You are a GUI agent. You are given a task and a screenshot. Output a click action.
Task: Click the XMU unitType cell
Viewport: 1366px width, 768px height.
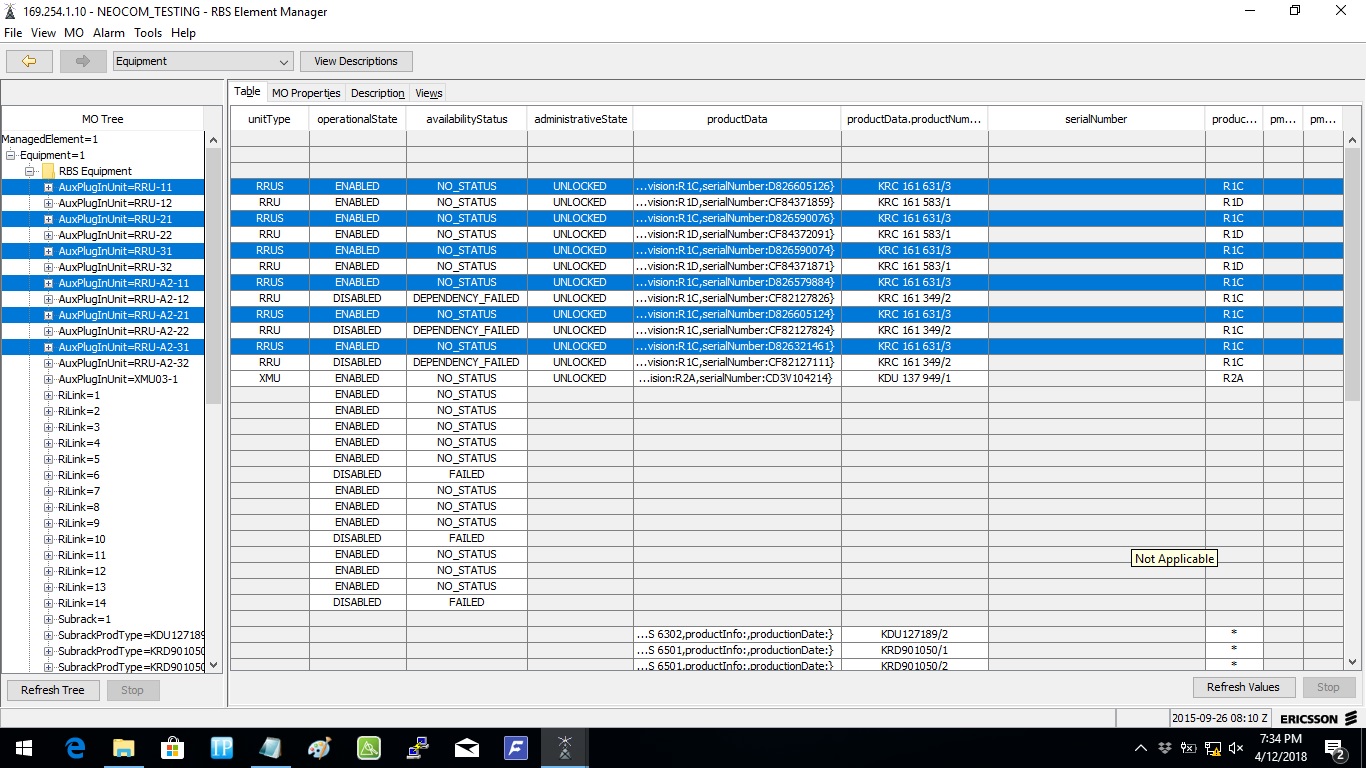[270, 379]
